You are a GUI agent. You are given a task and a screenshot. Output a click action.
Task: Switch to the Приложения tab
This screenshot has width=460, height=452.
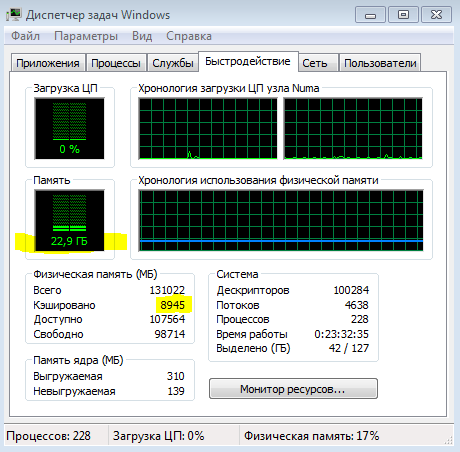point(48,63)
